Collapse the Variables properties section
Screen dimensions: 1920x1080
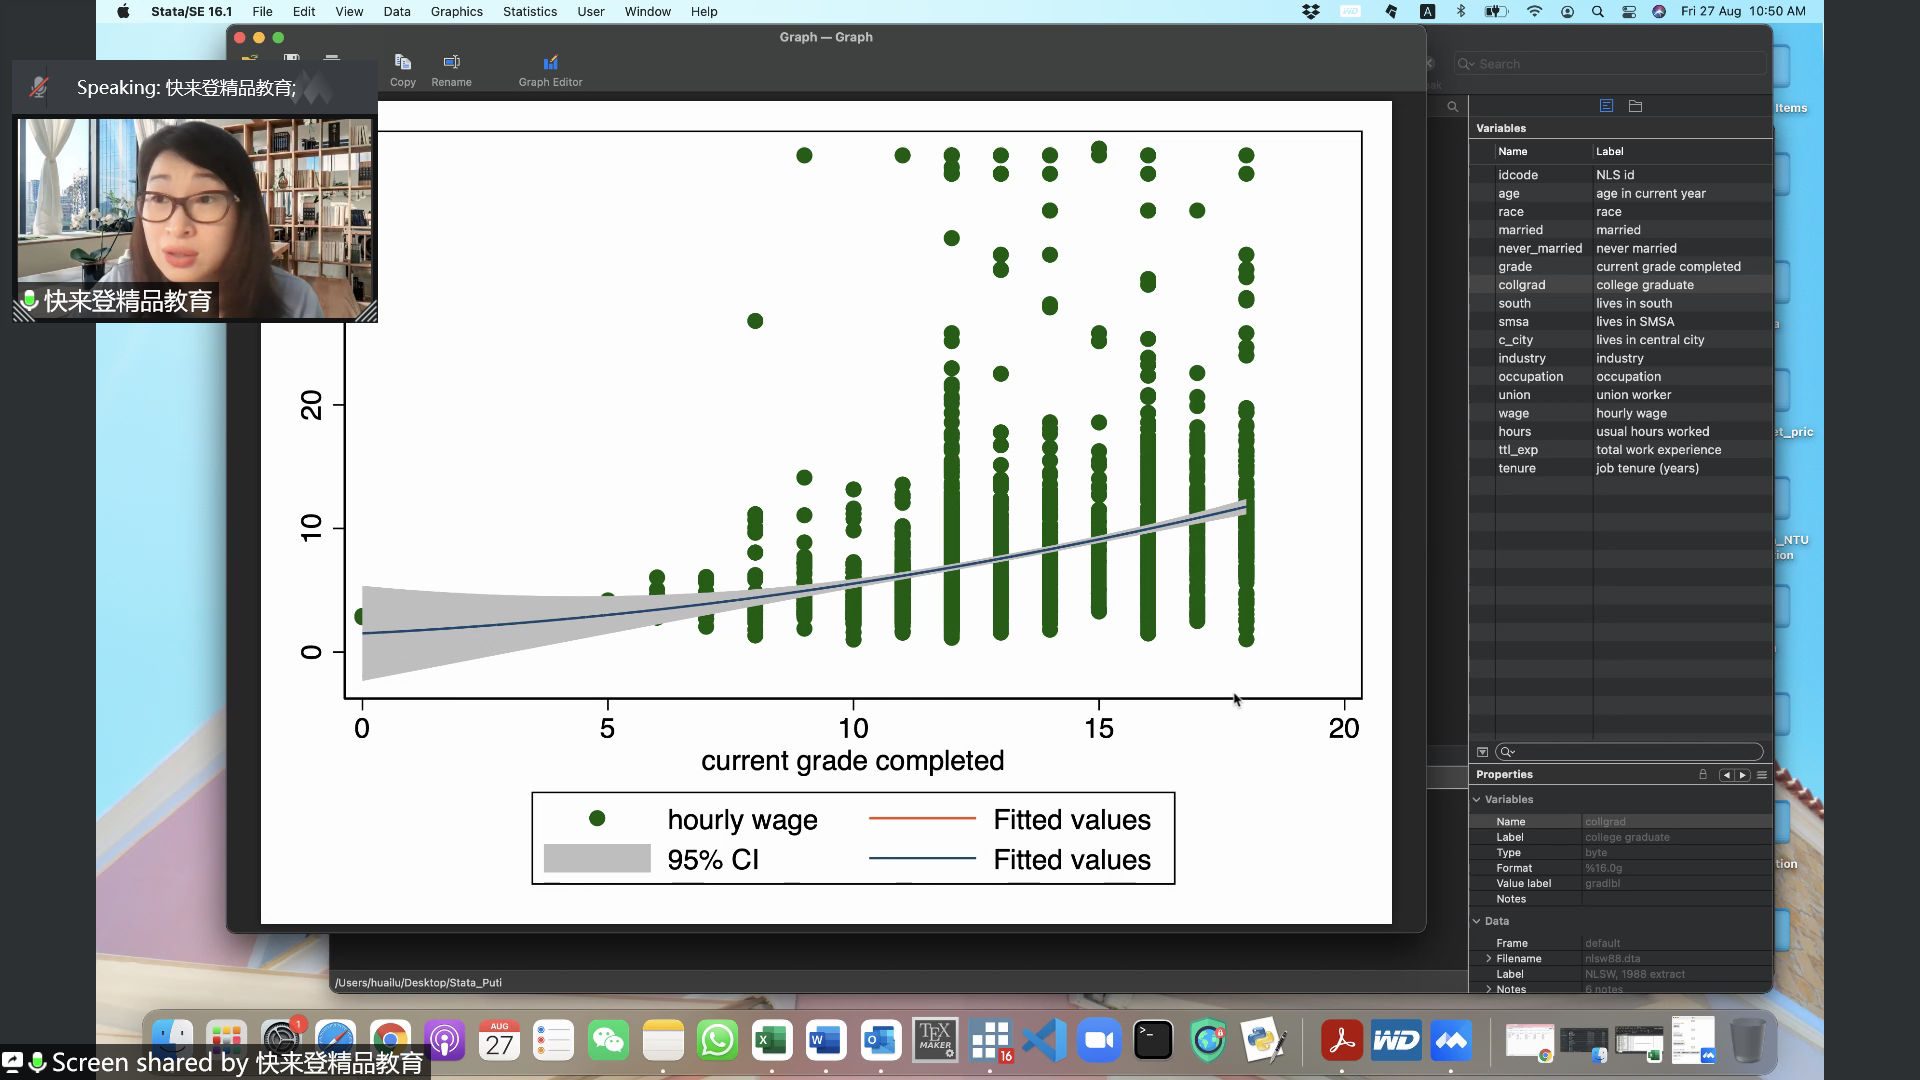tap(1477, 799)
